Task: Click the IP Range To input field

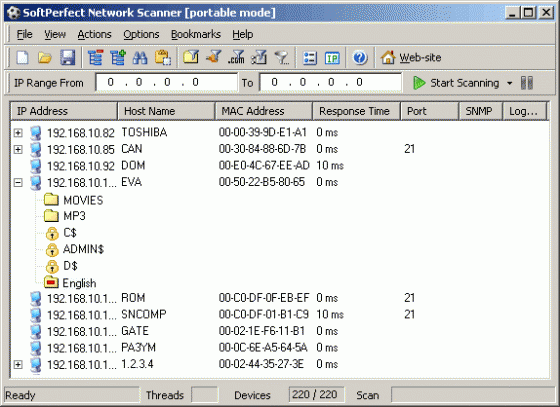Action: (331, 82)
